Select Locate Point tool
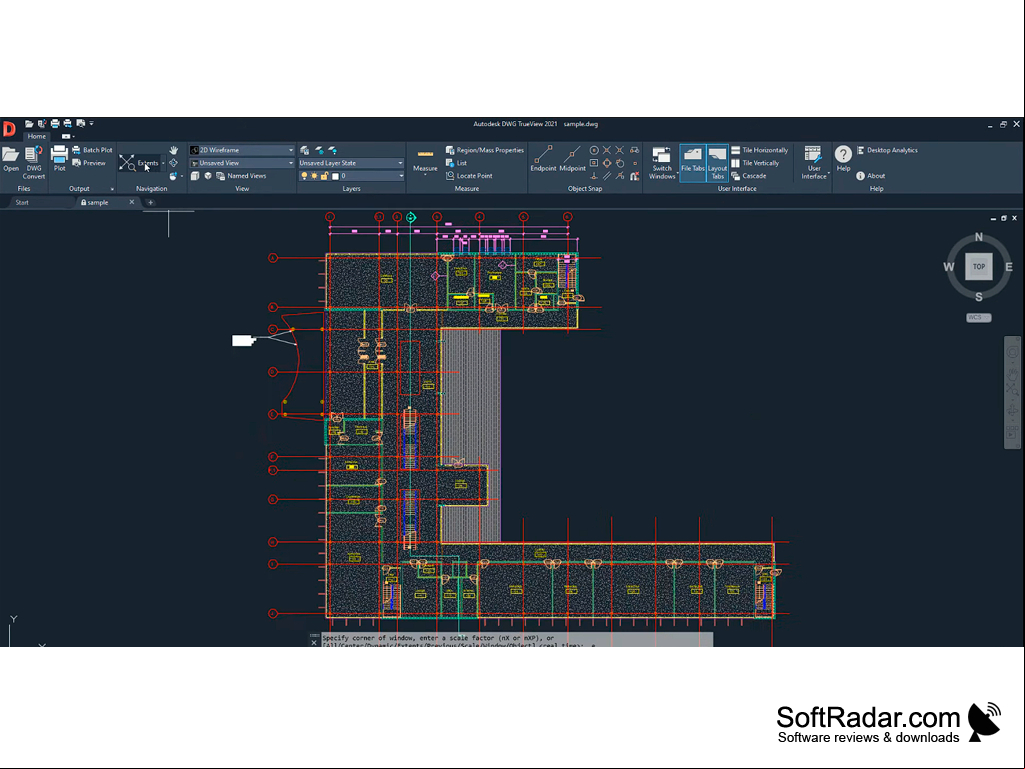This screenshot has height=769, width=1025. tap(469, 176)
